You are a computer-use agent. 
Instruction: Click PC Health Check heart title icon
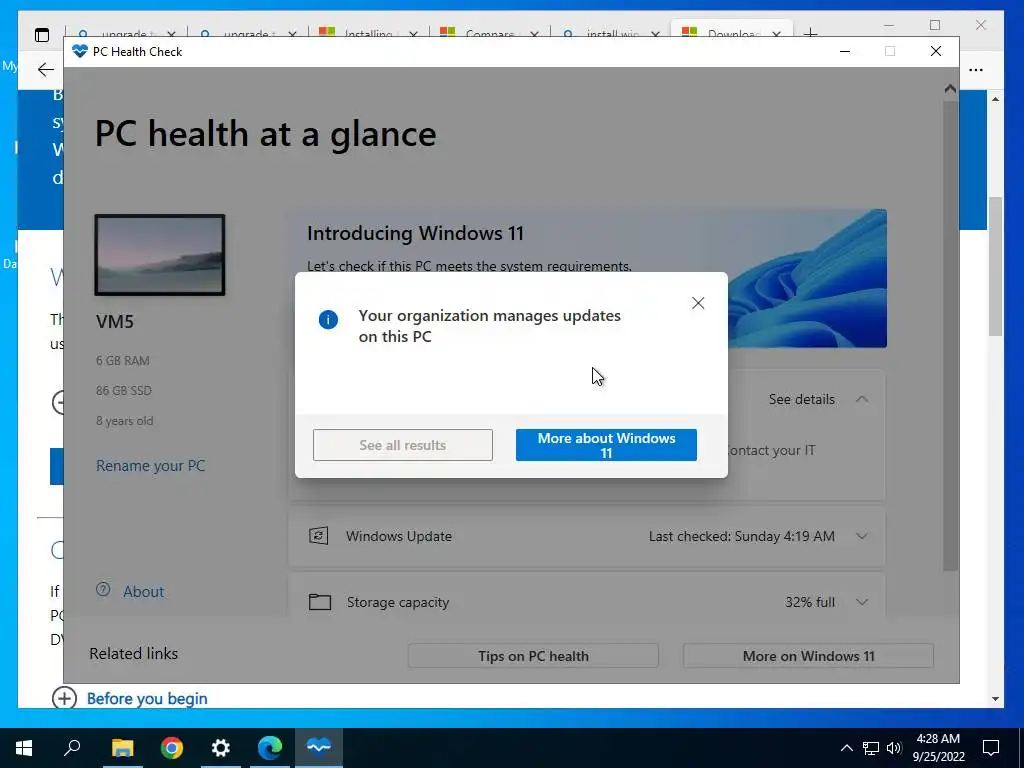pos(80,51)
